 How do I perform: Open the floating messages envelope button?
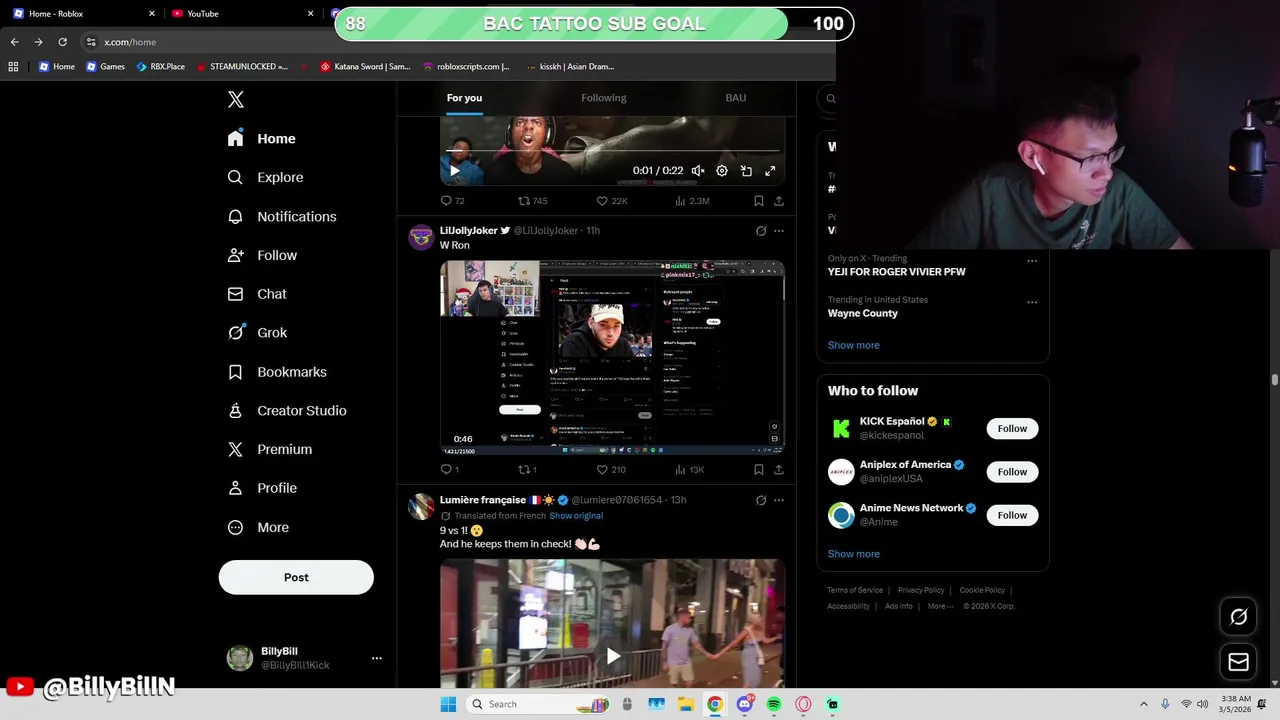(x=1238, y=662)
